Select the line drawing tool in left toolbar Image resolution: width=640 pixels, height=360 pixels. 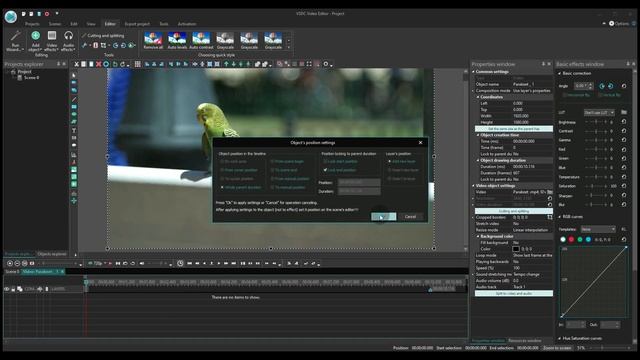(x=74, y=99)
